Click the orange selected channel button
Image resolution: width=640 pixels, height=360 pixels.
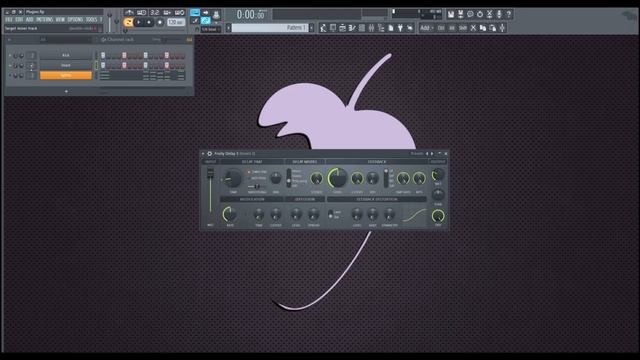click(66, 76)
